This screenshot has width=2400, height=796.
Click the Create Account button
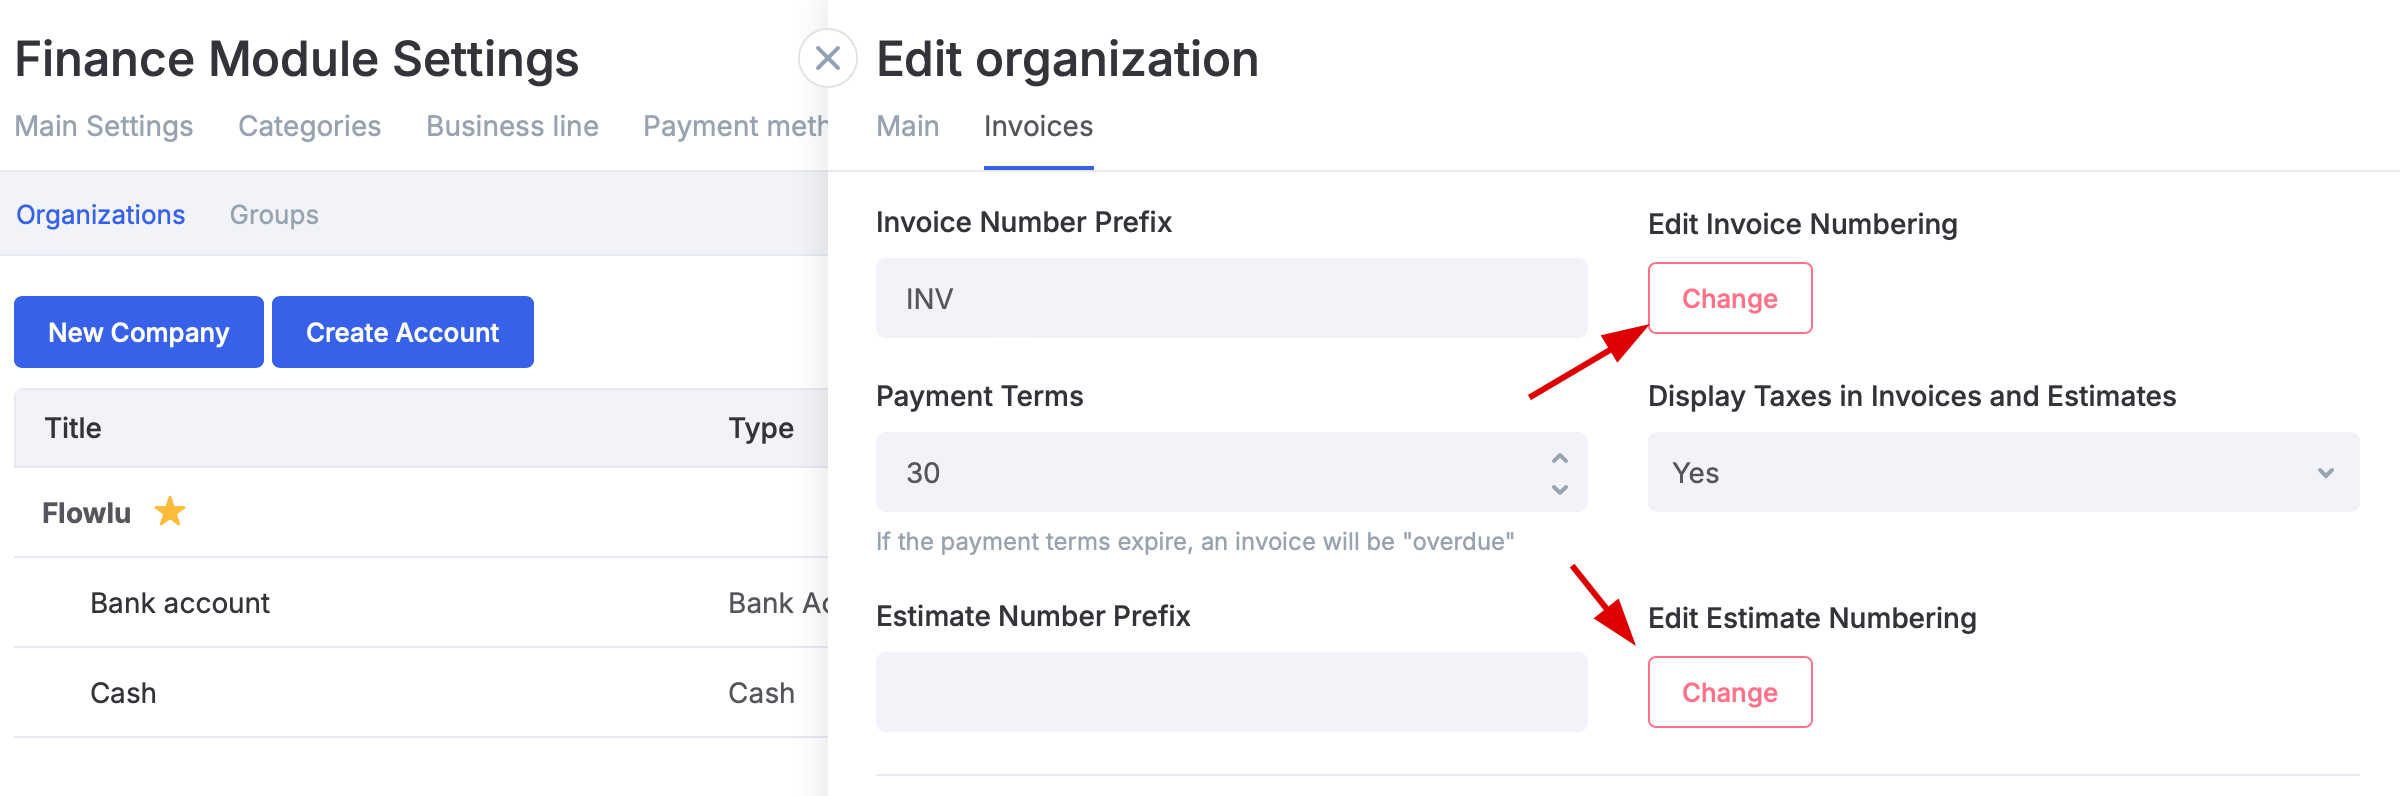pos(402,332)
